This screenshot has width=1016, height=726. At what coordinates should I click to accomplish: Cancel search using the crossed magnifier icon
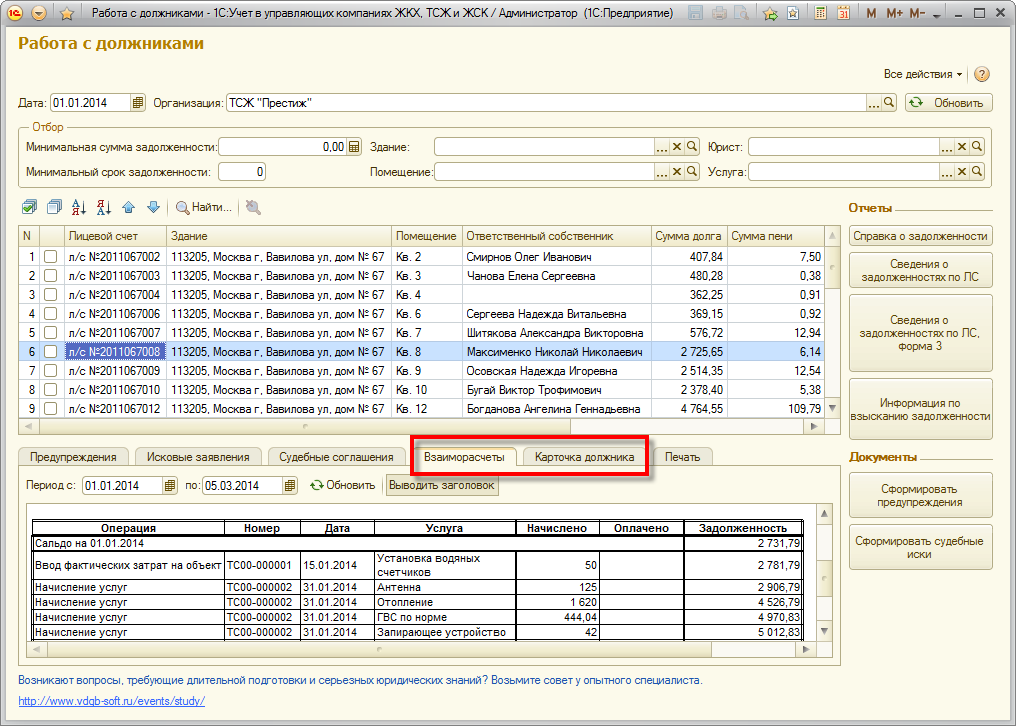[253, 207]
